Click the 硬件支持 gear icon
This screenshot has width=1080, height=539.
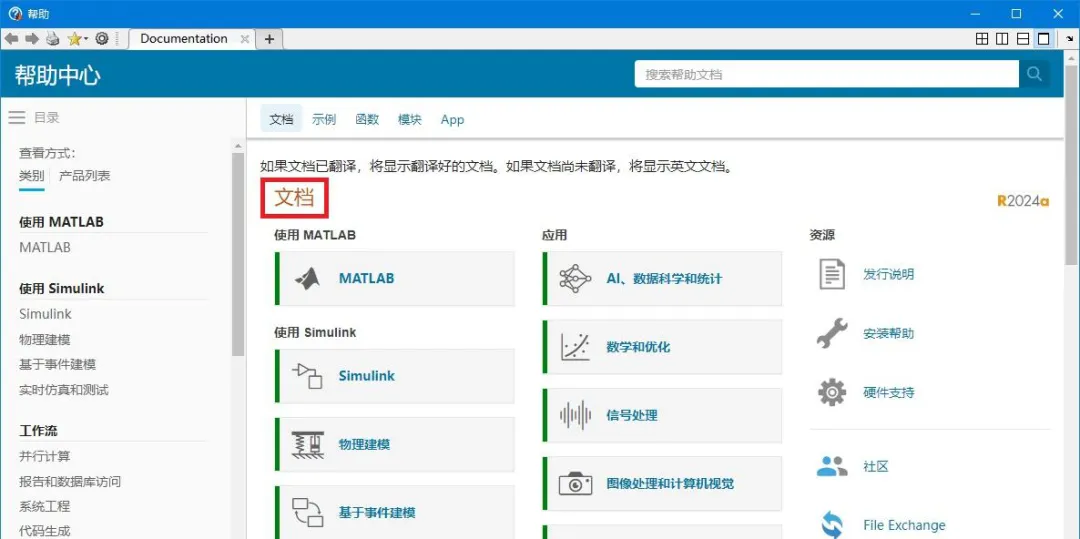pos(832,393)
